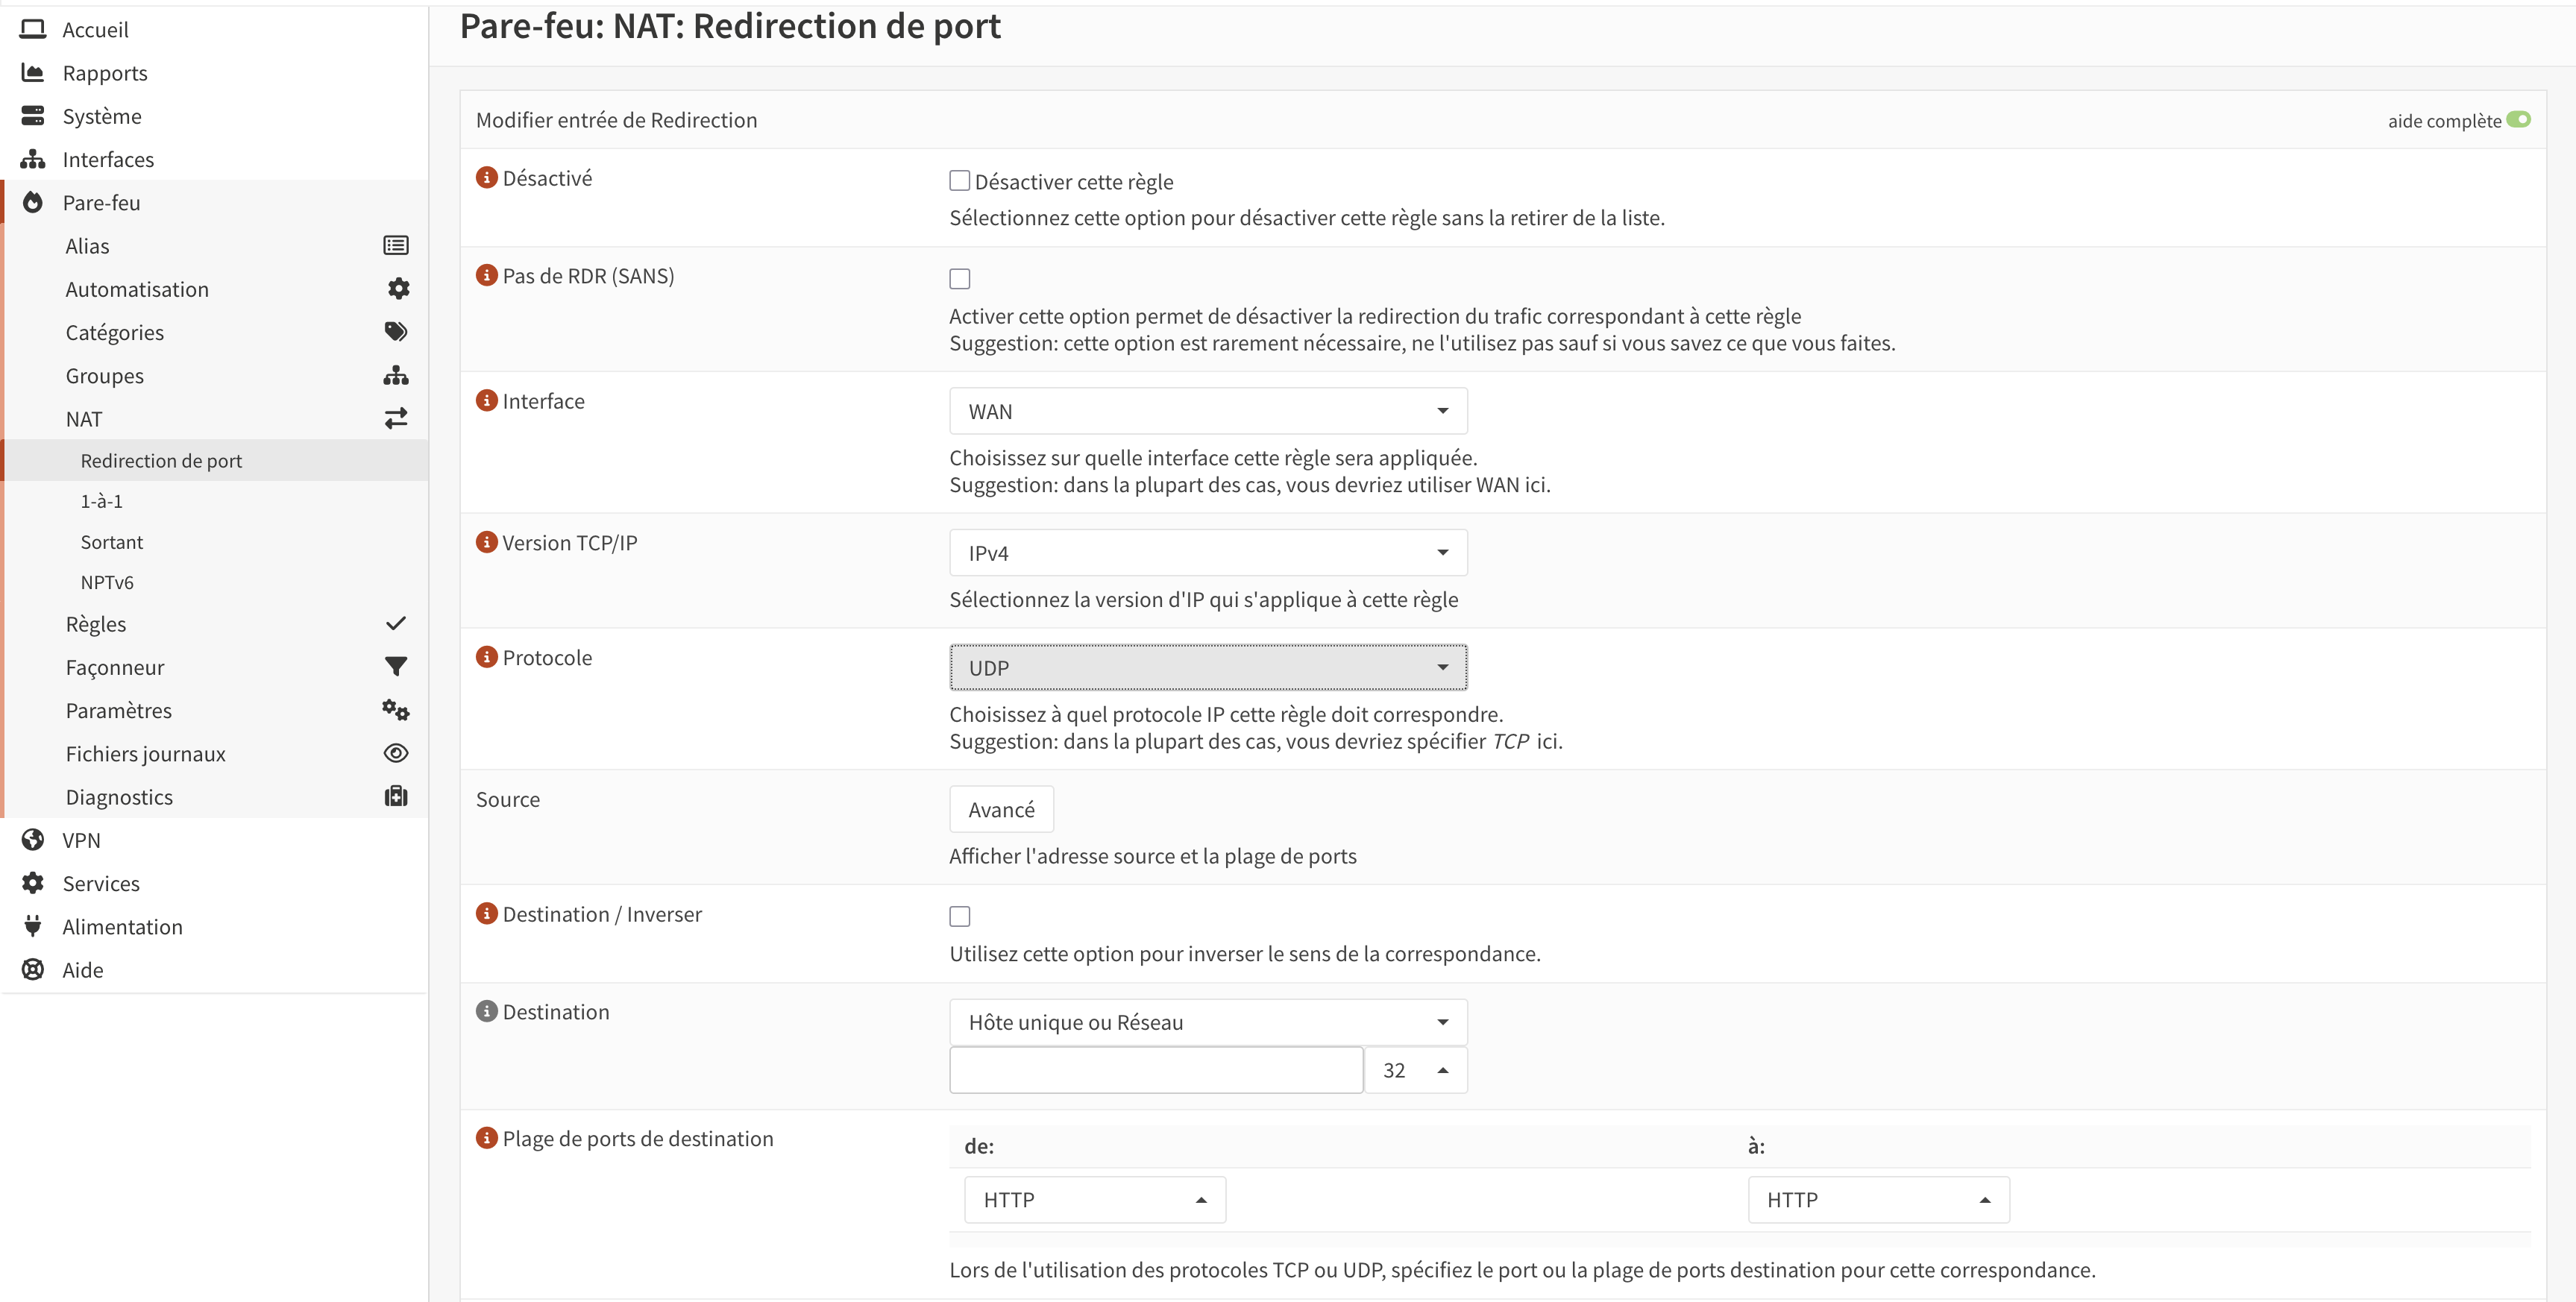Check the Désactiver cette règle checkbox

(959, 181)
